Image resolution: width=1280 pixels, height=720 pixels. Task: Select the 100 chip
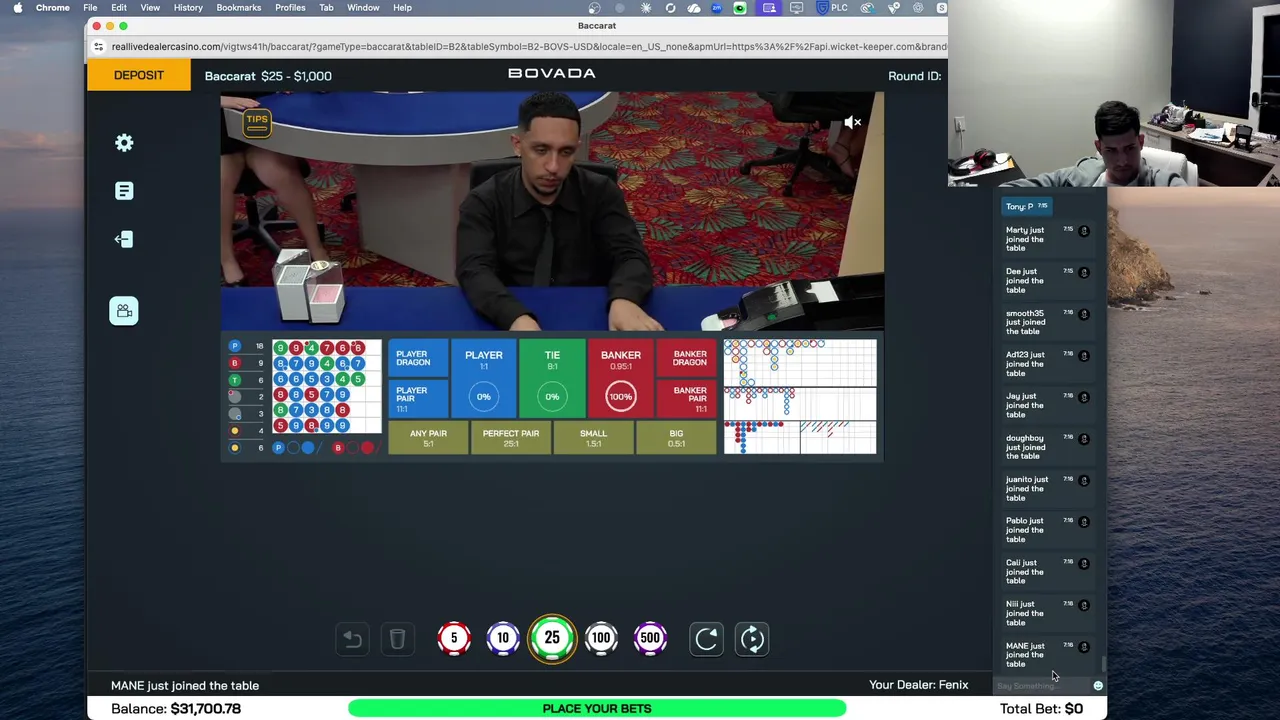(x=601, y=638)
